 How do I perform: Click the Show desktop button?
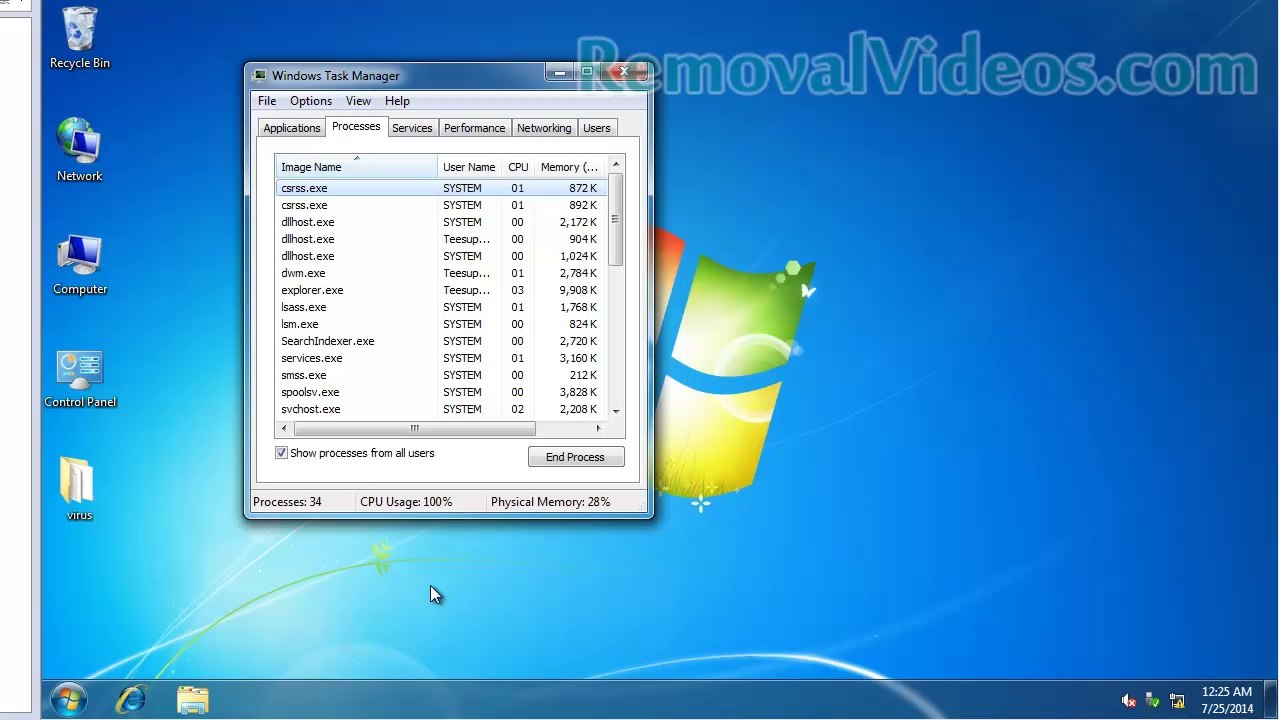pyautogui.click(x=1272, y=700)
